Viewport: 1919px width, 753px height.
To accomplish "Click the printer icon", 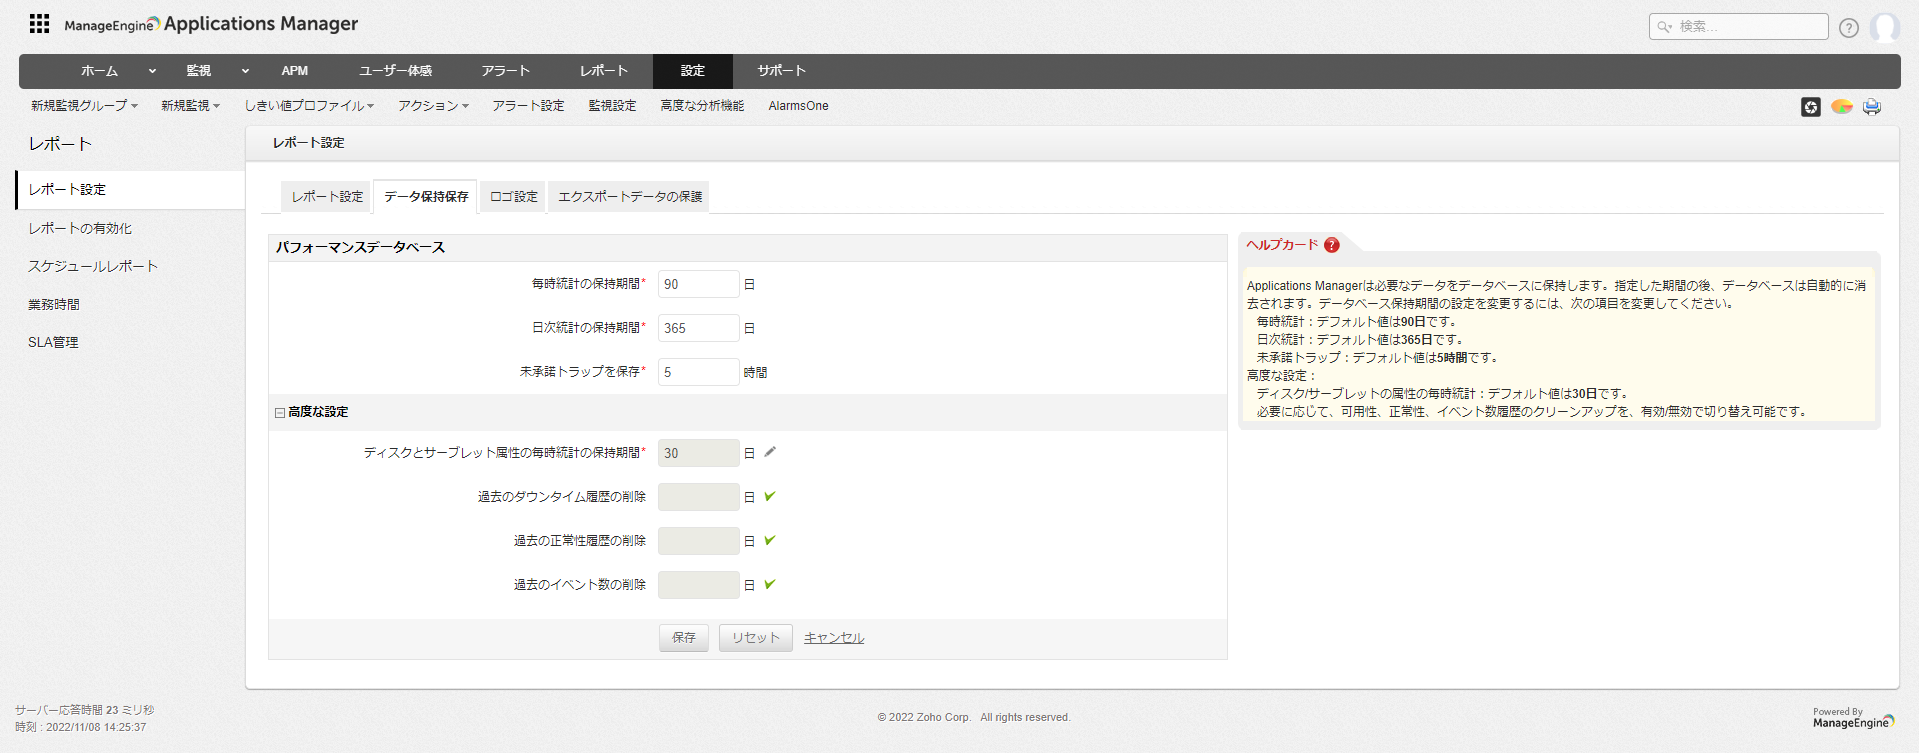I will point(1871,107).
